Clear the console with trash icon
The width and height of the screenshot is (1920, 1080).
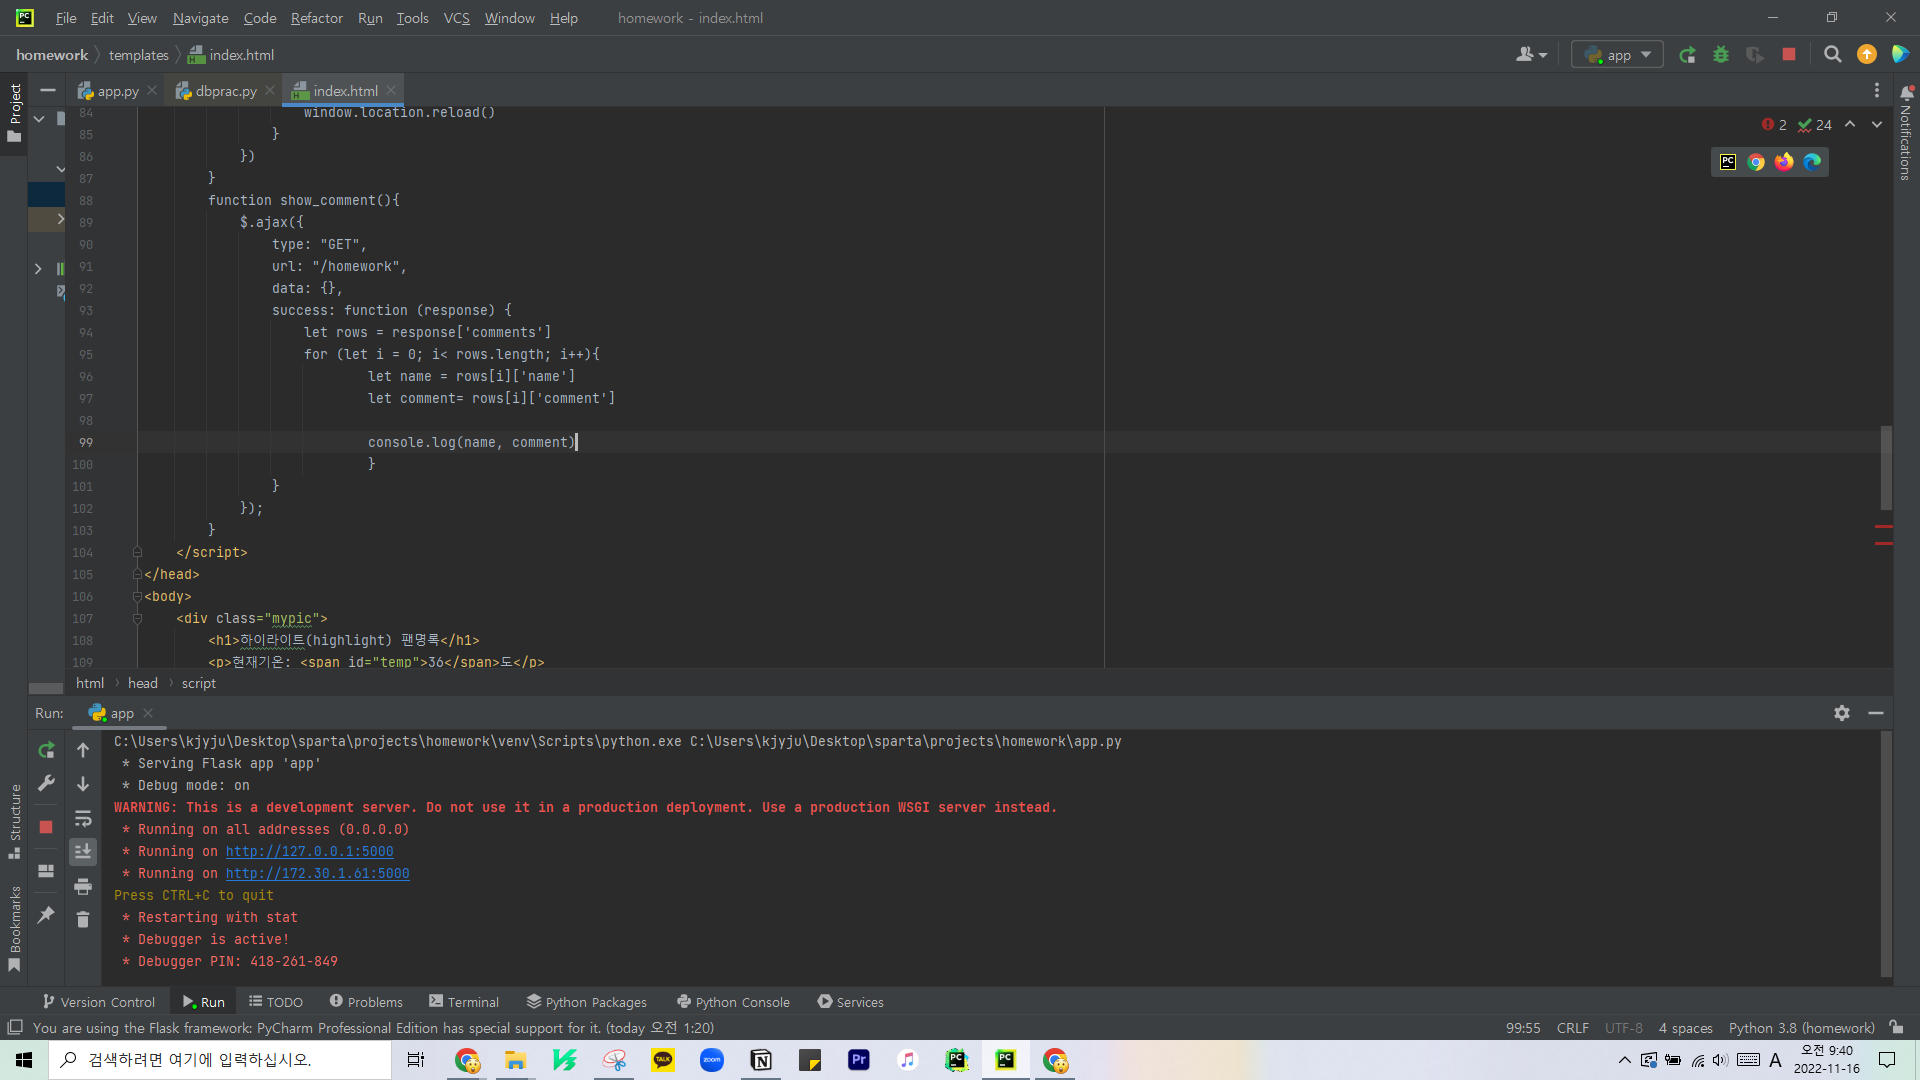pyautogui.click(x=83, y=919)
